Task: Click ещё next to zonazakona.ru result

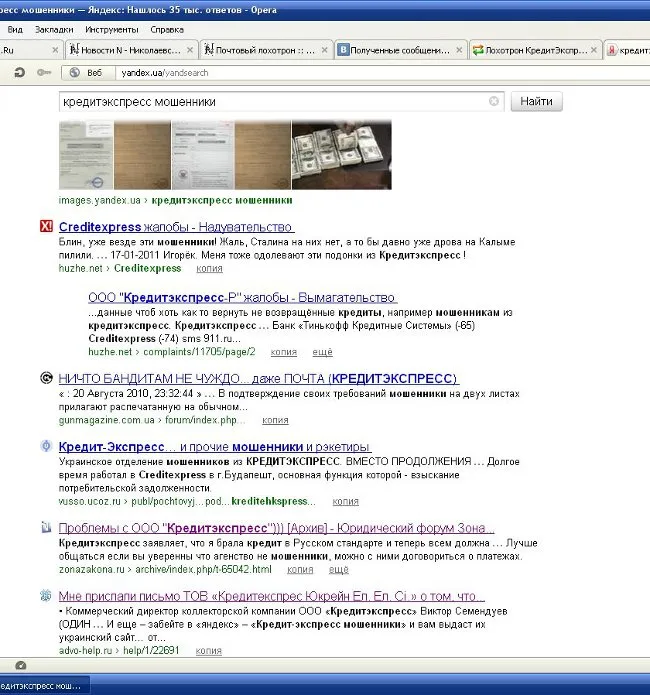Action: [x=339, y=570]
